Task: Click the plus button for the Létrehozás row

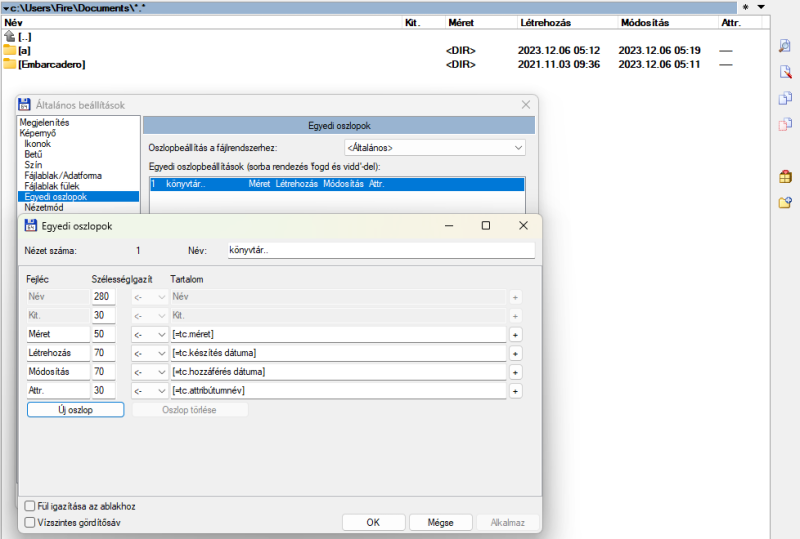Action: (x=515, y=354)
